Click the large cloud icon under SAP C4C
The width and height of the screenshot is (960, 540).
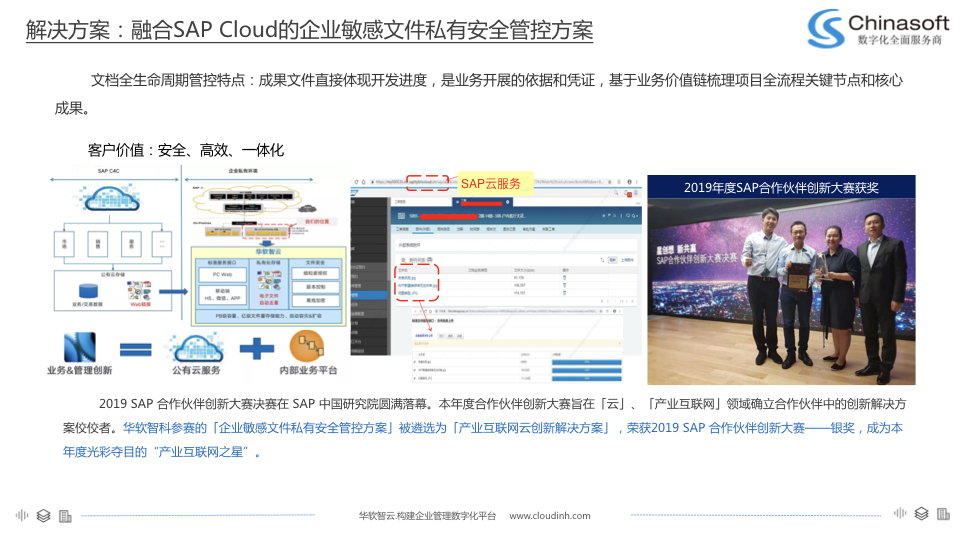110,198
